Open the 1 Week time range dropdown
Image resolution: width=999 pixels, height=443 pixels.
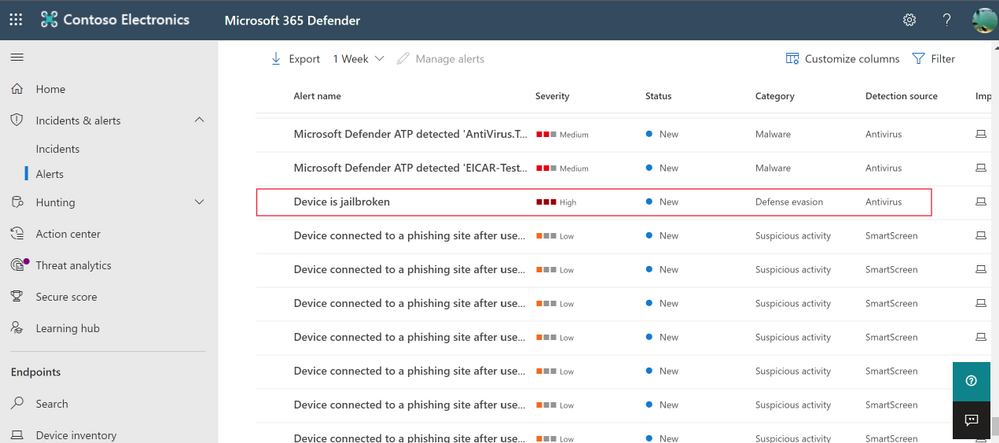click(x=358, y=59)
